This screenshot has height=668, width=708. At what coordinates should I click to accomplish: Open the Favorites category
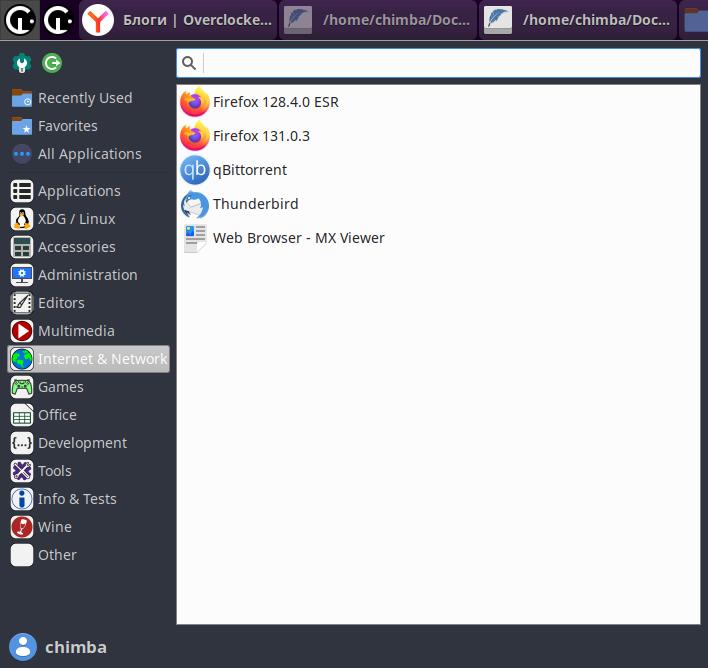88,126
